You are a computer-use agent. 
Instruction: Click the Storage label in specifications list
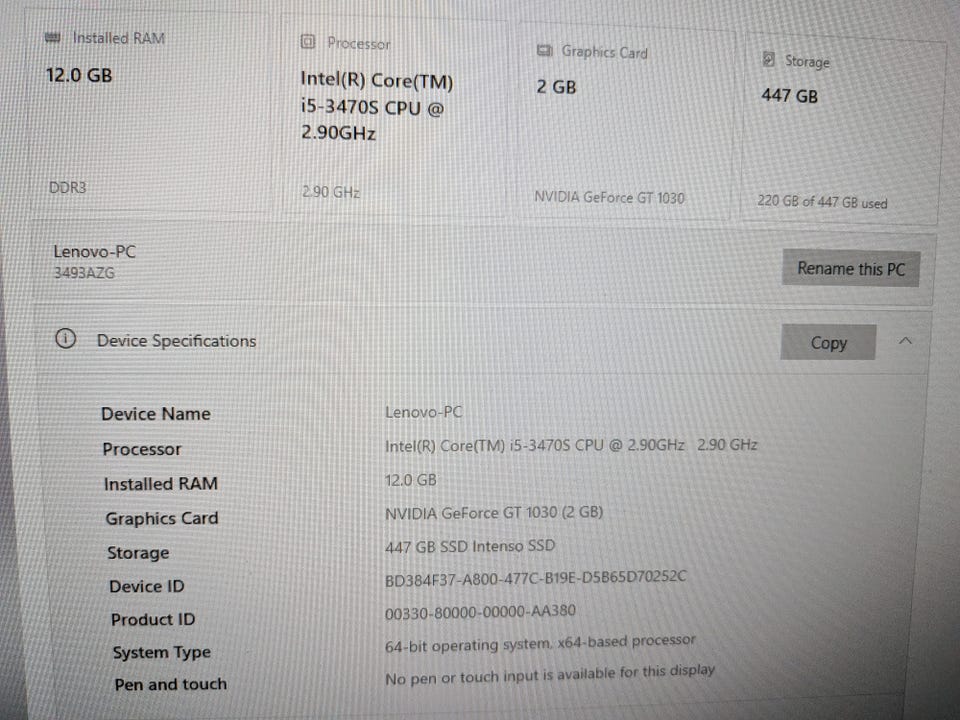pos(138,553)
